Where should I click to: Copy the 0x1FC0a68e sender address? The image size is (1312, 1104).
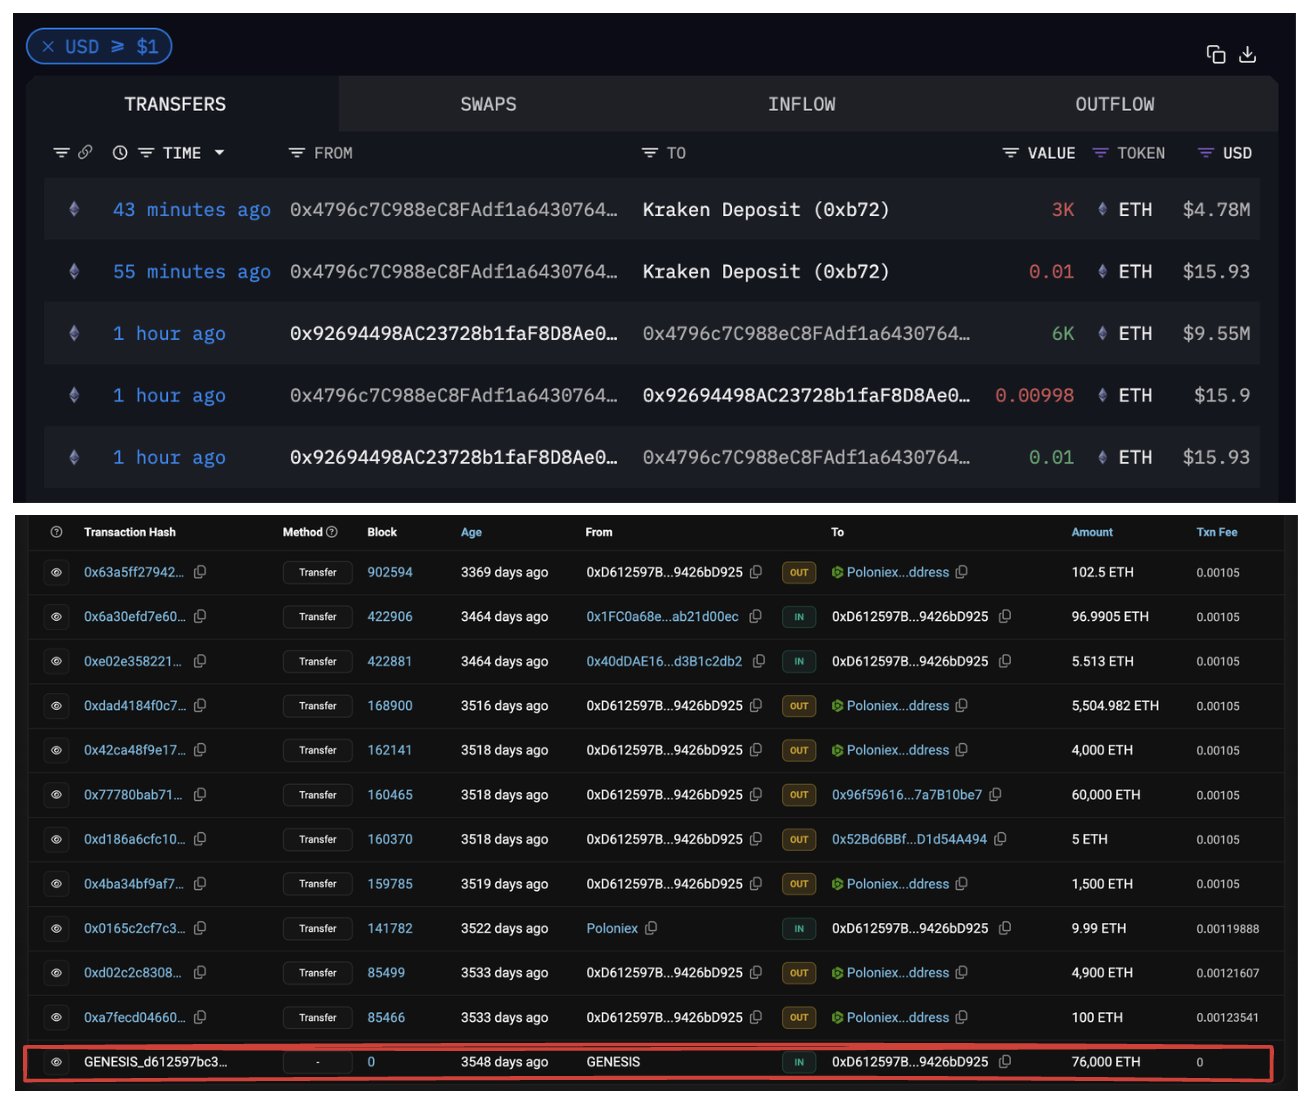point(755,617)
